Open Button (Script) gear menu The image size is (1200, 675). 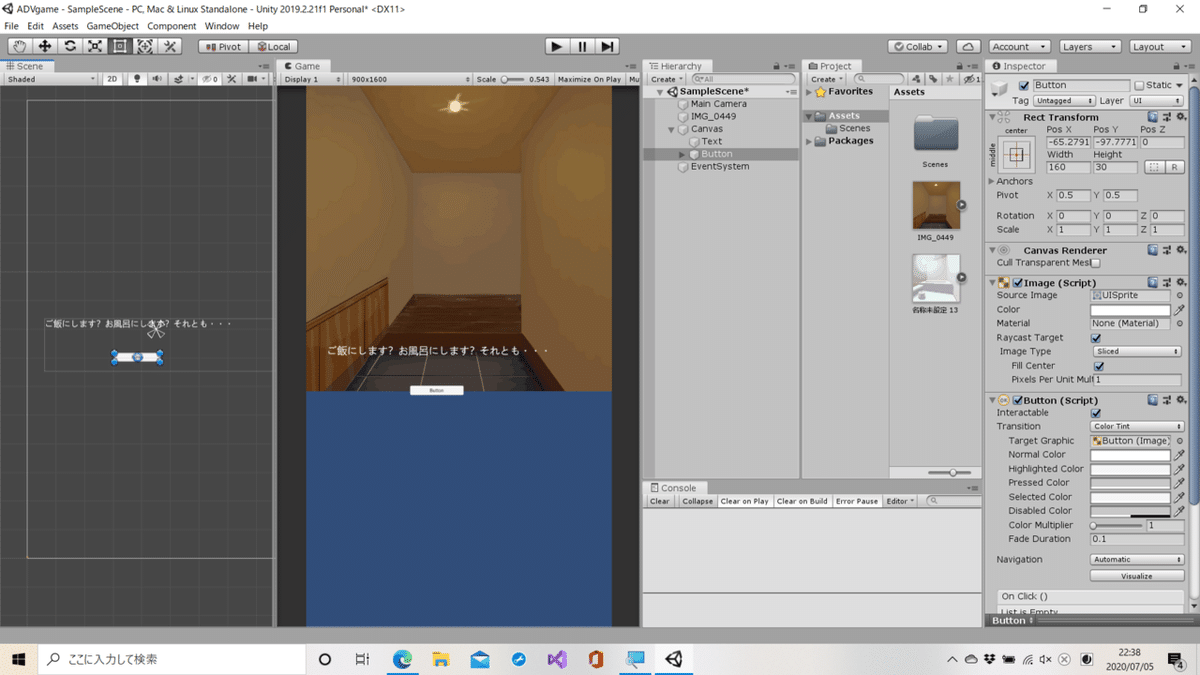pyautogui.click(x=1181, y=400)
